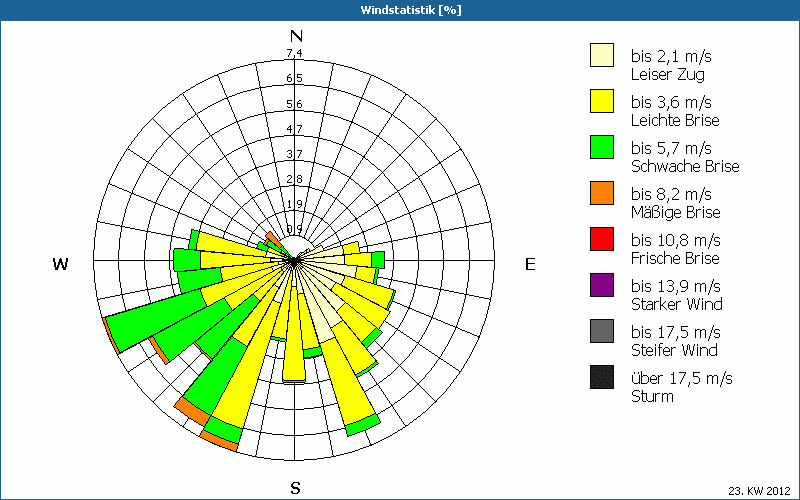This screenshot has width=800, height=500.
Task: Click the W compass label
Action: pos(60,264)
